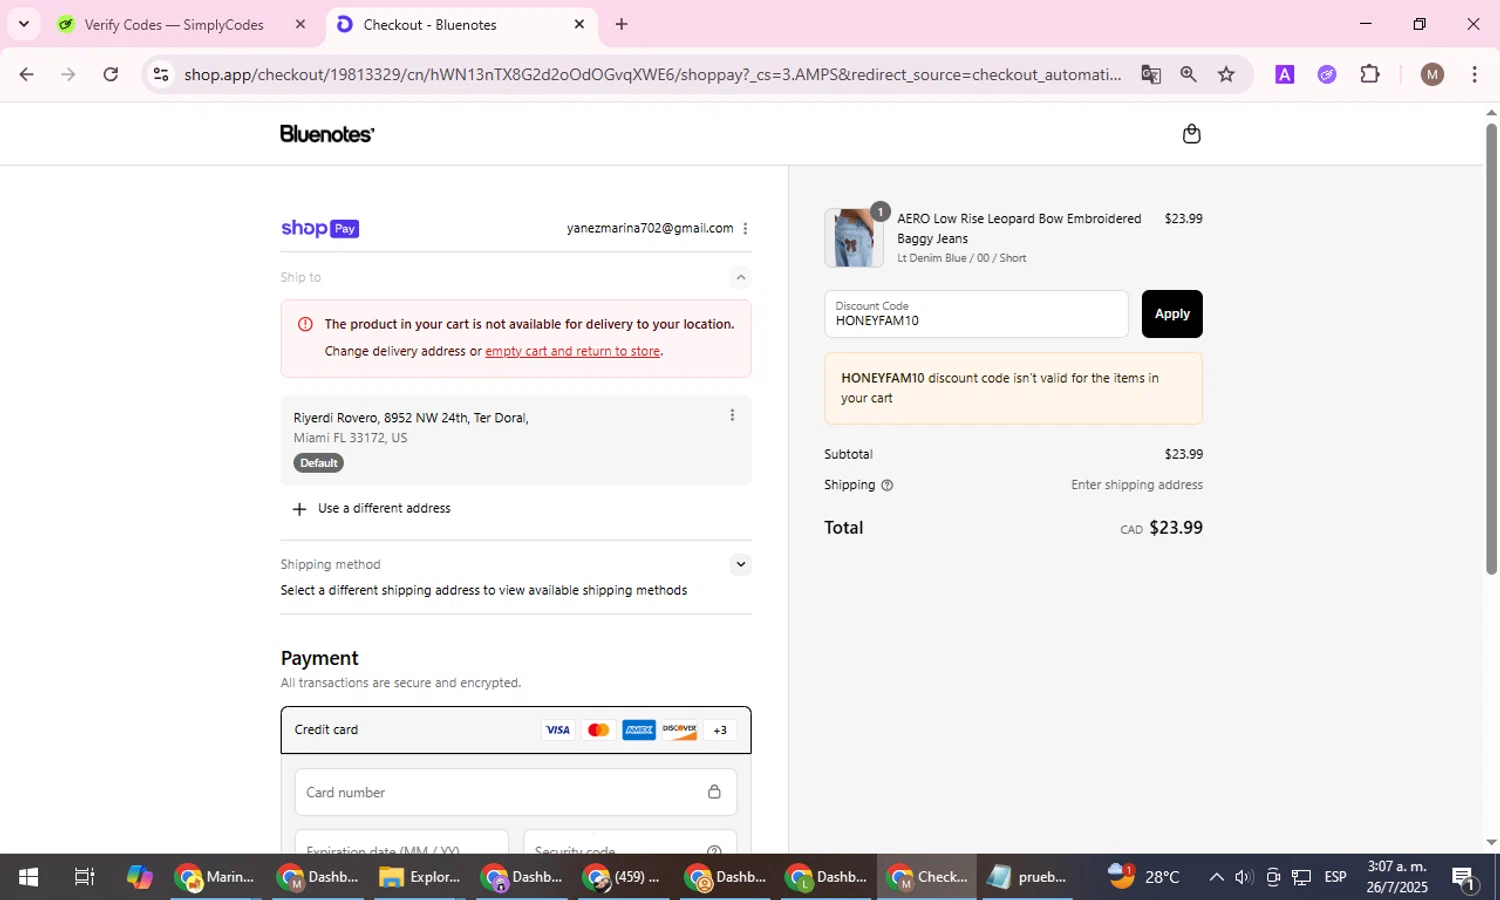Viewport: 1500px width, 900px height.
Task: Open Chrome three-dot menu
Action: [1474, 74]
